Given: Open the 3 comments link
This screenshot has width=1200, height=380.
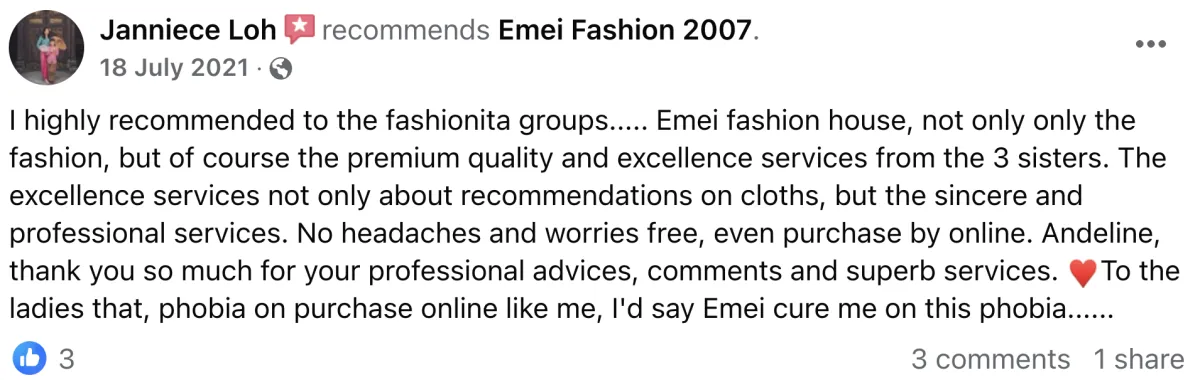Looking at the screenshot, I should click(990, 358).
